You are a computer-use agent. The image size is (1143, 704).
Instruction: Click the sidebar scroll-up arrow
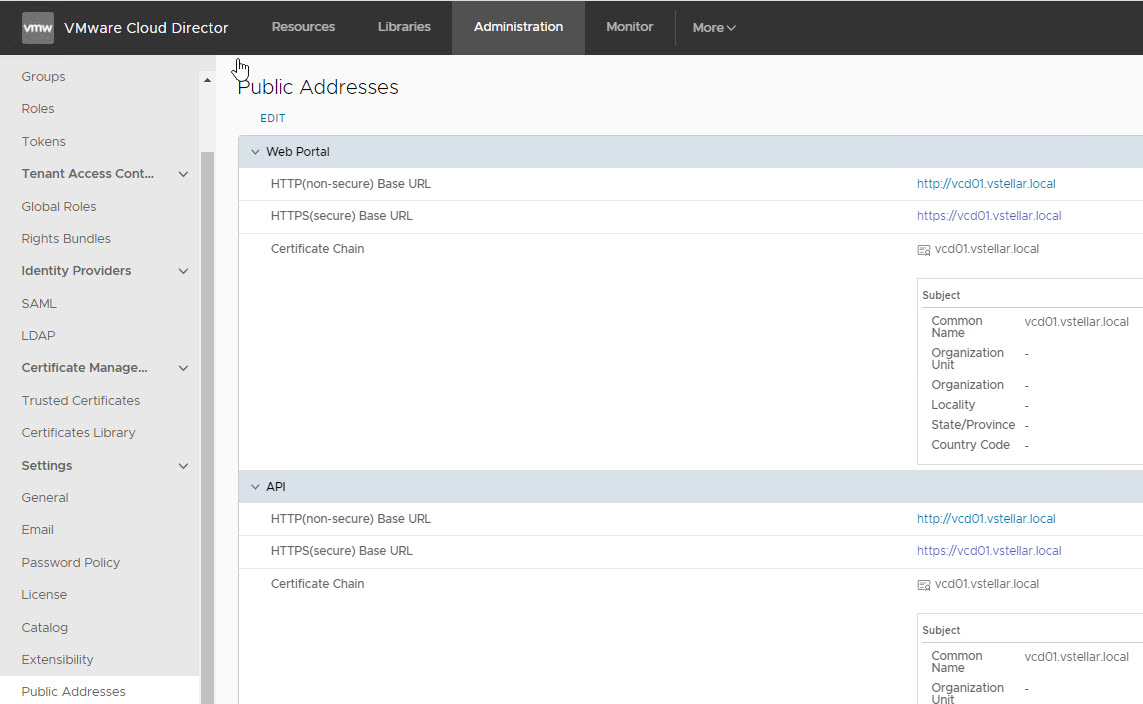coord(208,80)
